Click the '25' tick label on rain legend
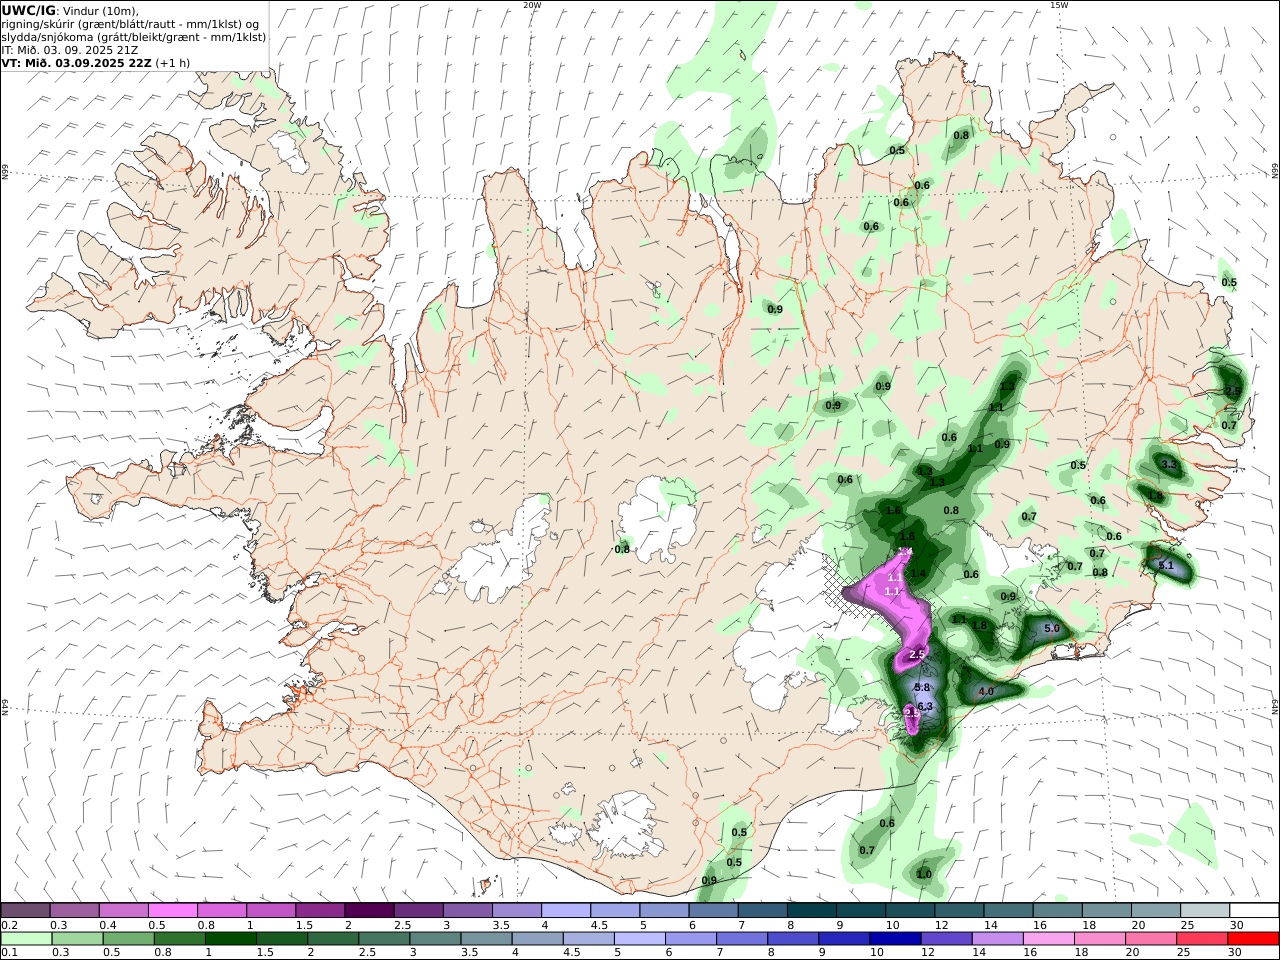Viewport: 1280px width, 960px height. pyautogui.click(x=1183, y=953)
